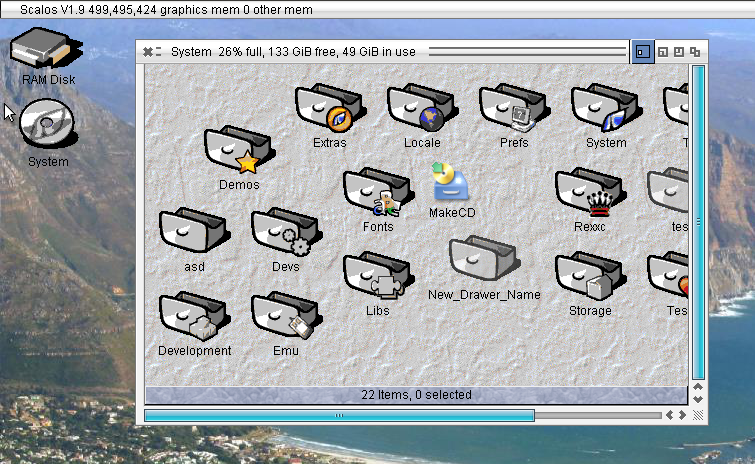Select the Demos drawer with star
The height and width of the screenshot is (464, 755).
tap(238, 152)
